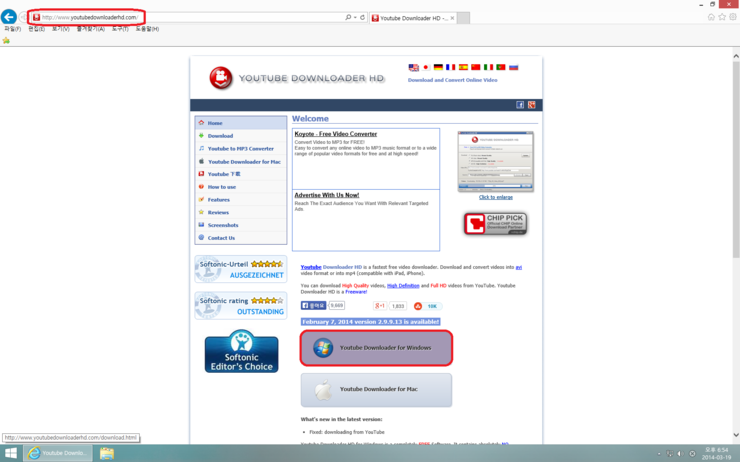
Task: Open the Favorites star icon at top right
Action: (x=722, y=17)
